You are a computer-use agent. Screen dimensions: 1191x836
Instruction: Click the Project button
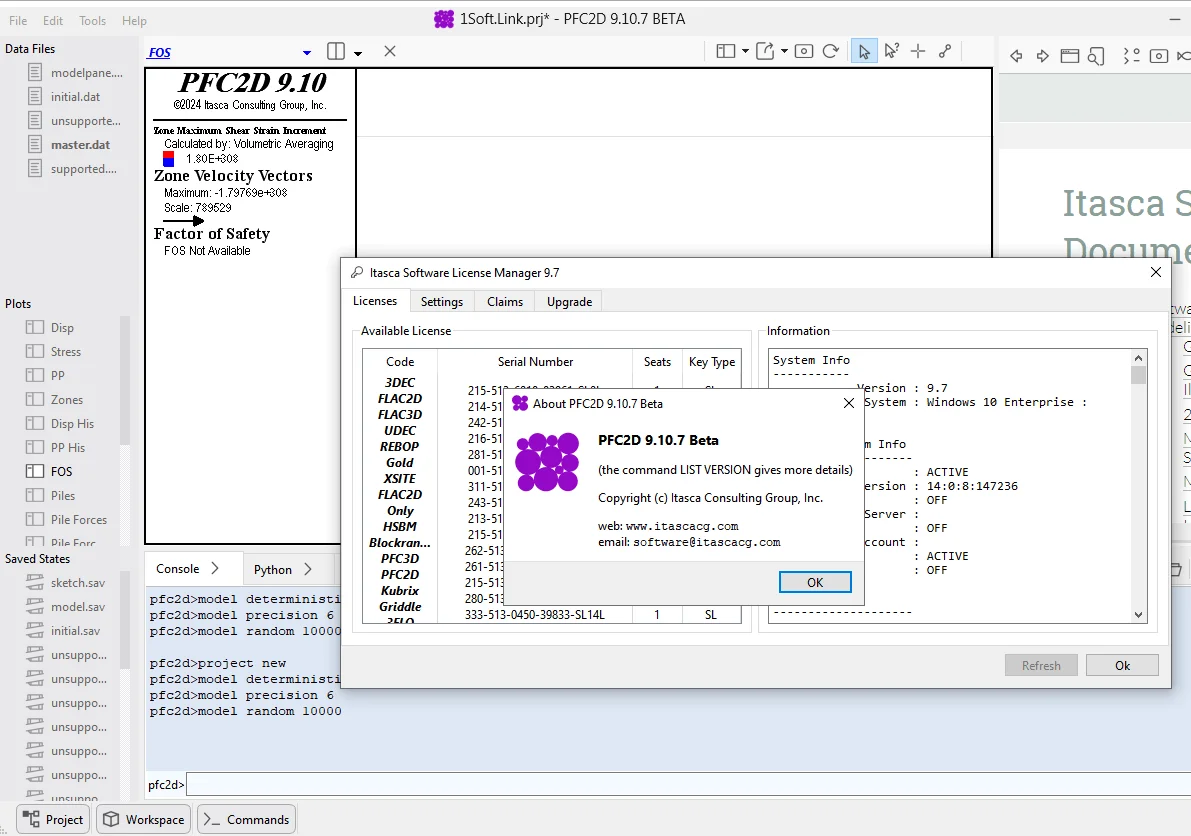53,819
